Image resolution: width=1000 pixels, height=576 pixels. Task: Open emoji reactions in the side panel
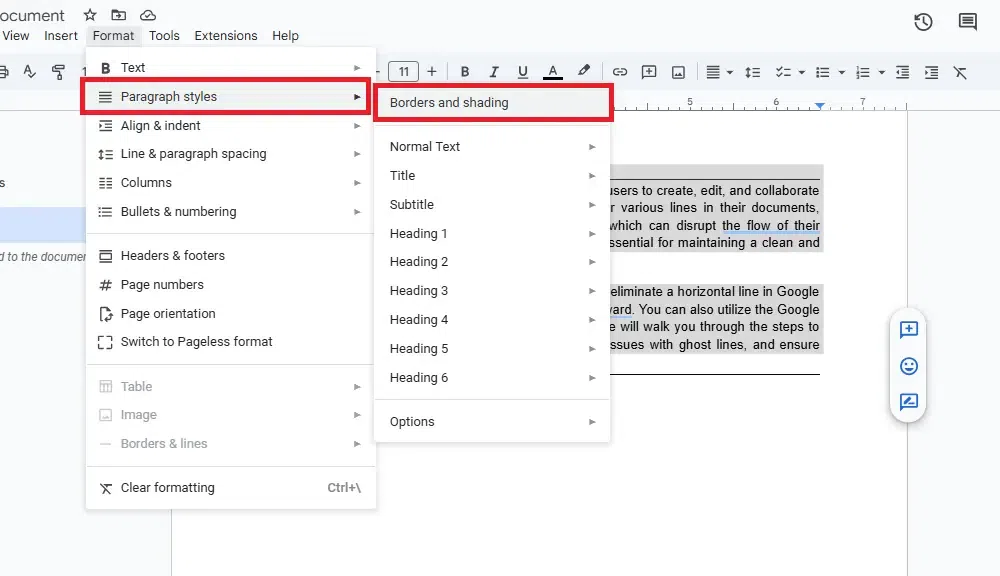pos(908,367)
